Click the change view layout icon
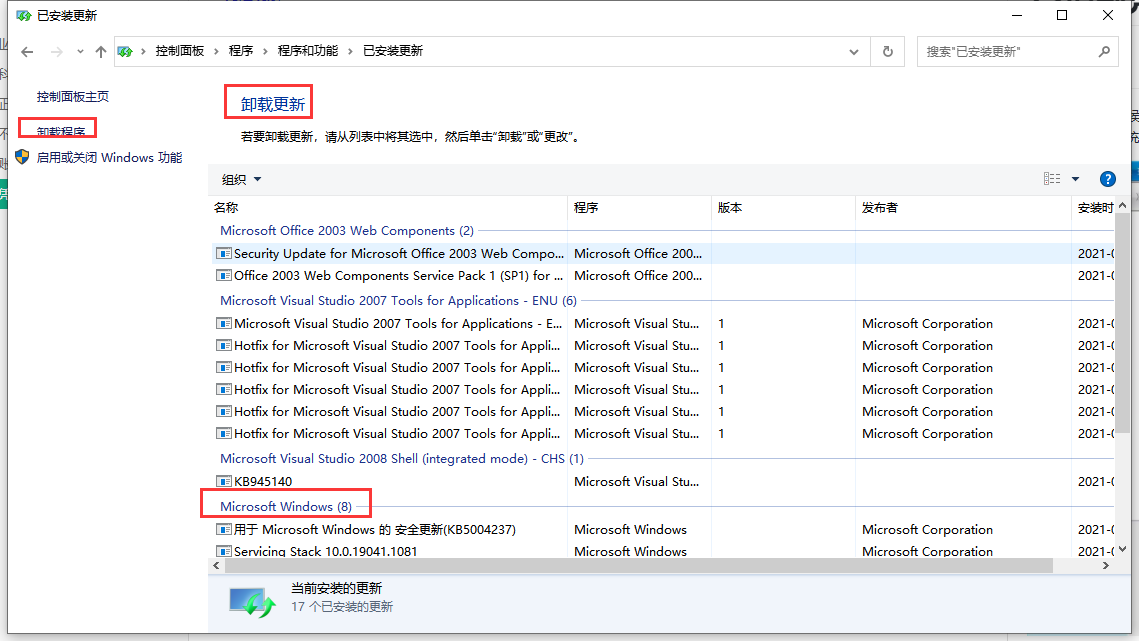Image resolution: width=1139 pixels, height=641 pixels. tap(1052, 179)
